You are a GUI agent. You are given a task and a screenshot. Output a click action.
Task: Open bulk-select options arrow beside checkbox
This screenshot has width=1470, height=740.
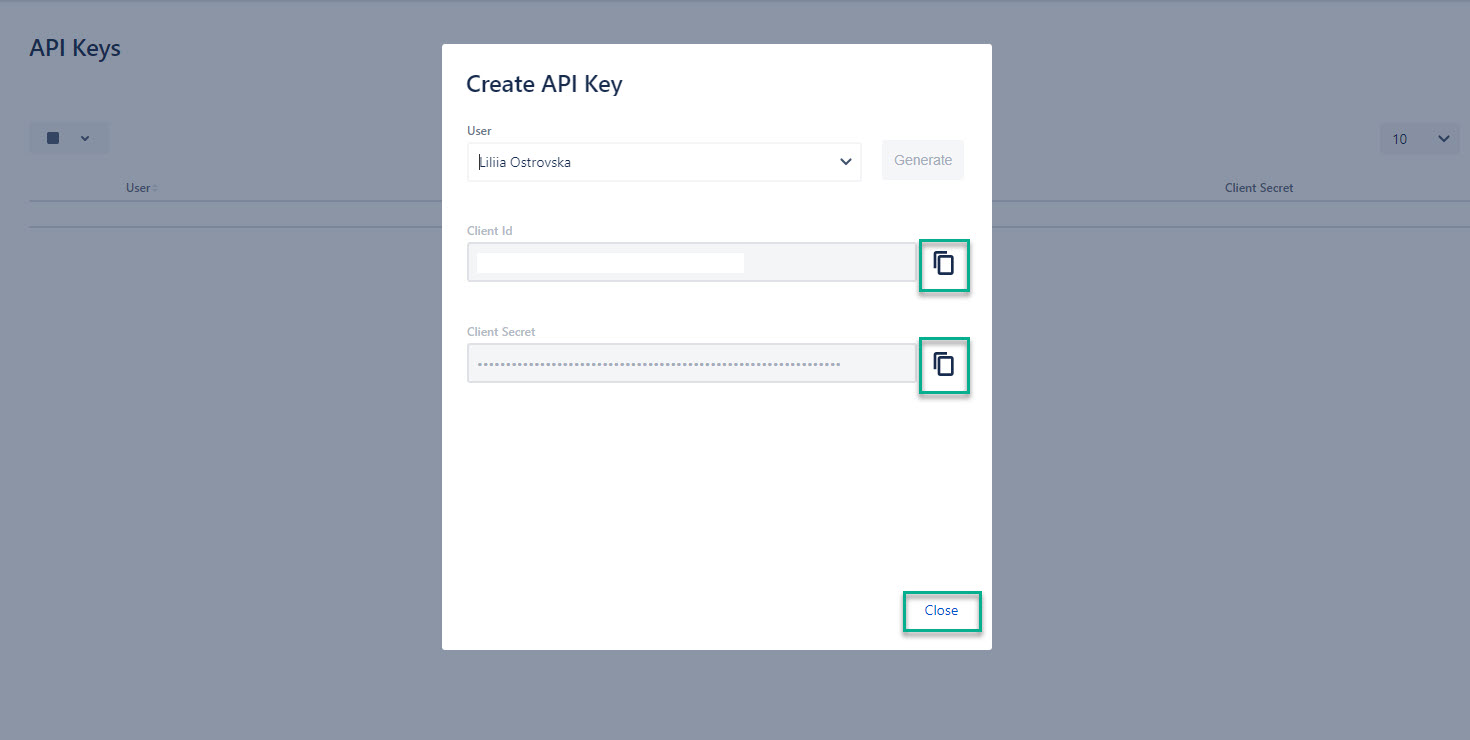pyautogui.click(x=85, y=138)
